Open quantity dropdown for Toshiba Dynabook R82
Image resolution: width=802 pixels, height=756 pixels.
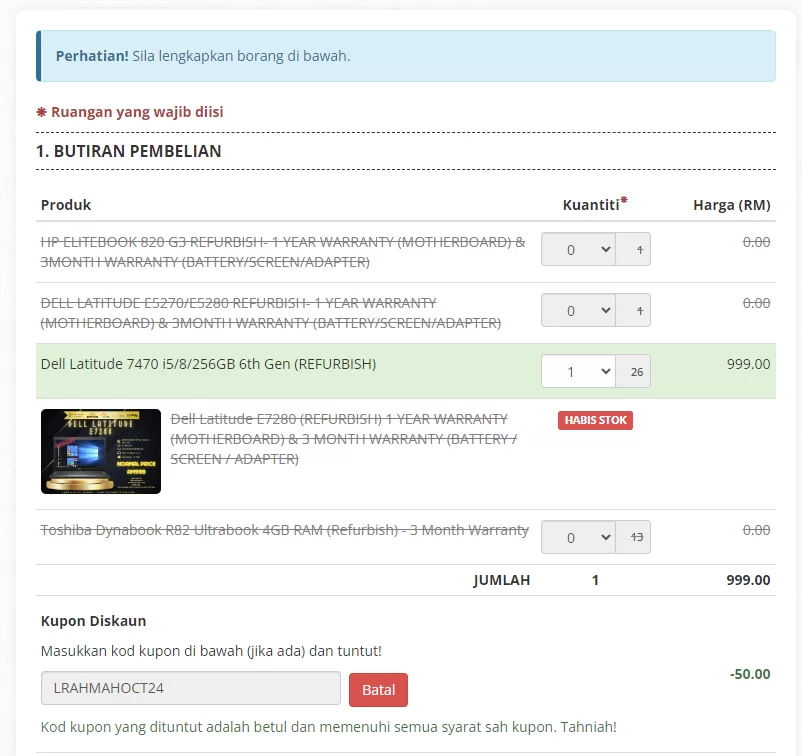[x=578, y=537]
